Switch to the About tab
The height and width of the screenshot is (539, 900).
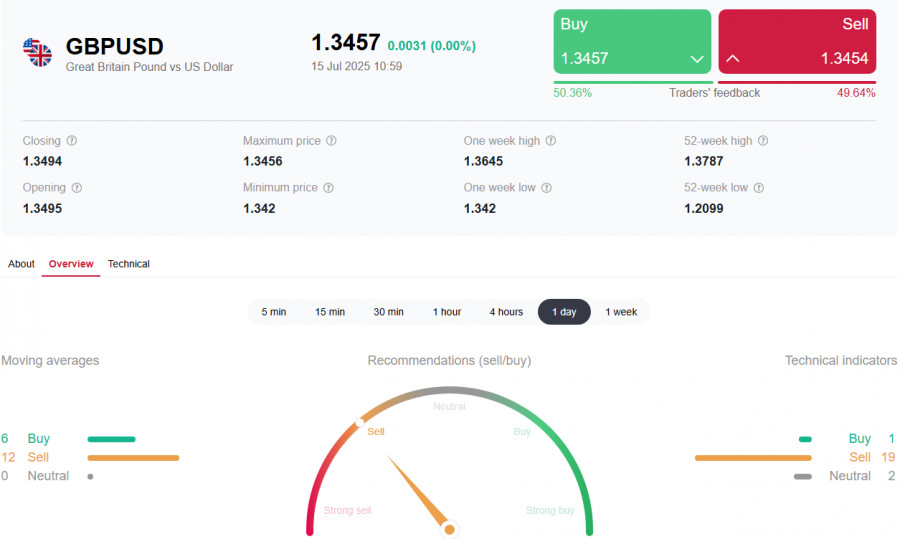pos(21,264)
